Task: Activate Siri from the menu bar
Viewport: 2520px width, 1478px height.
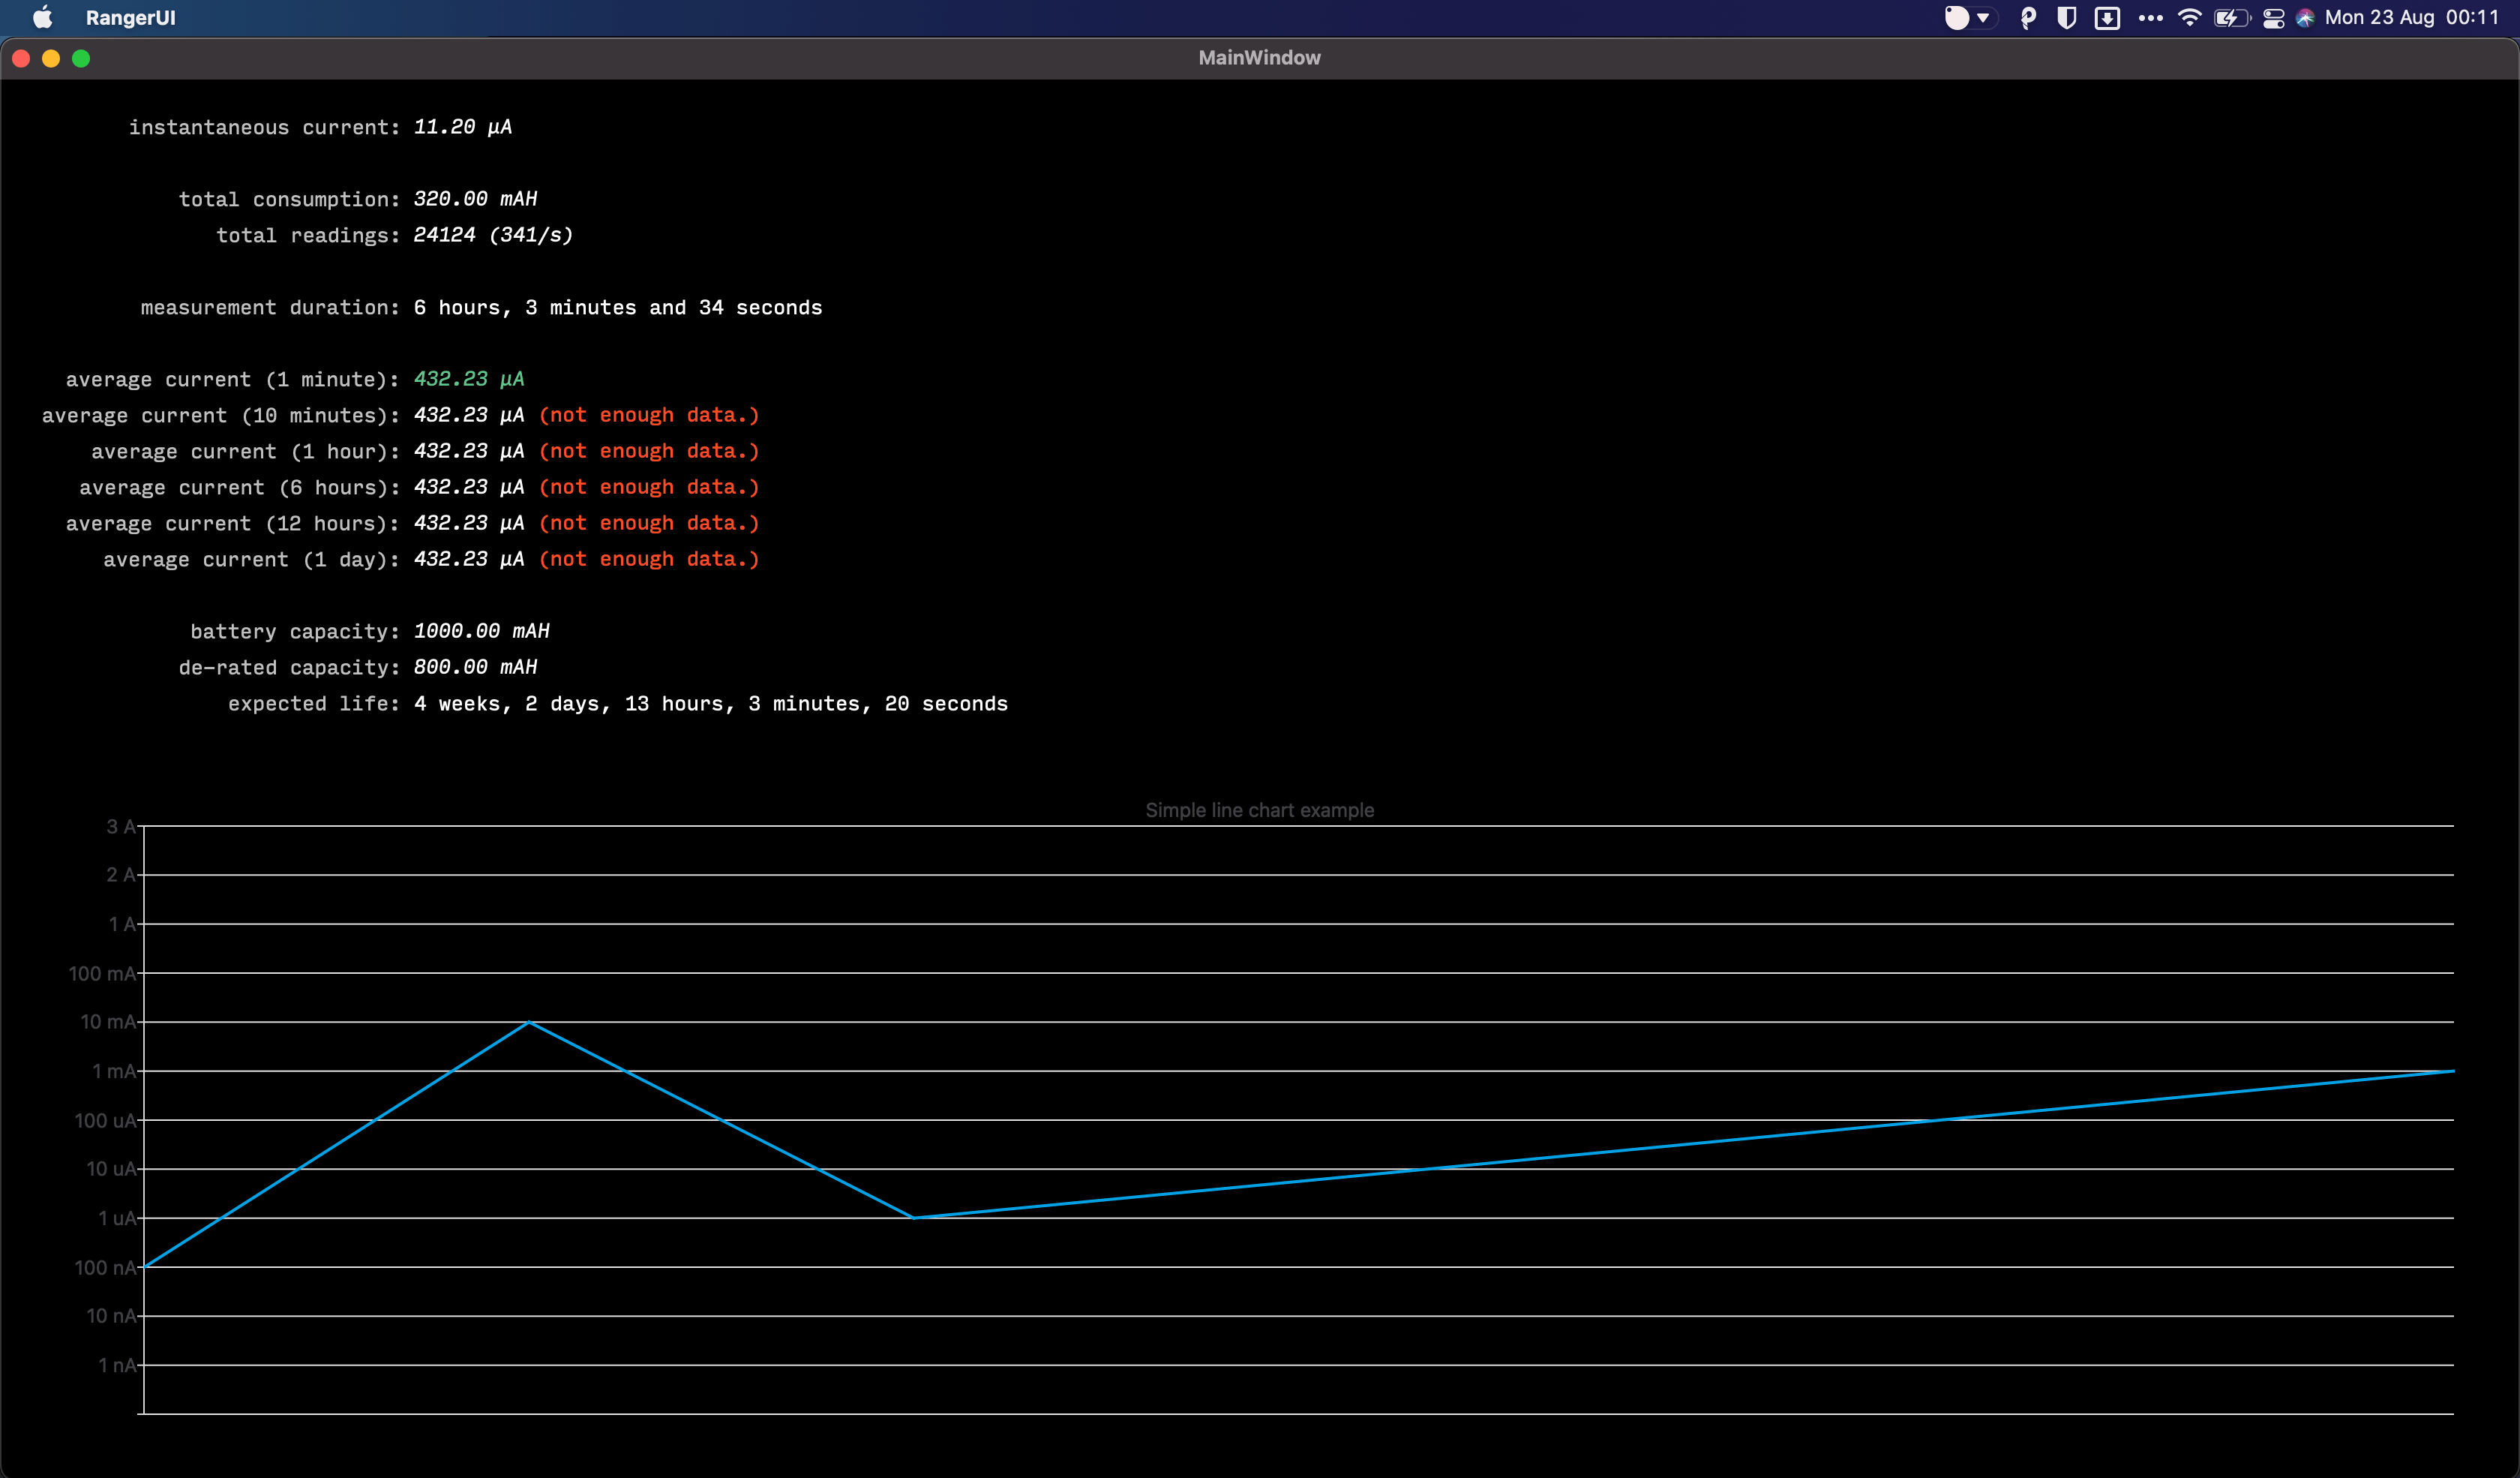Action: pos(2305,17)
